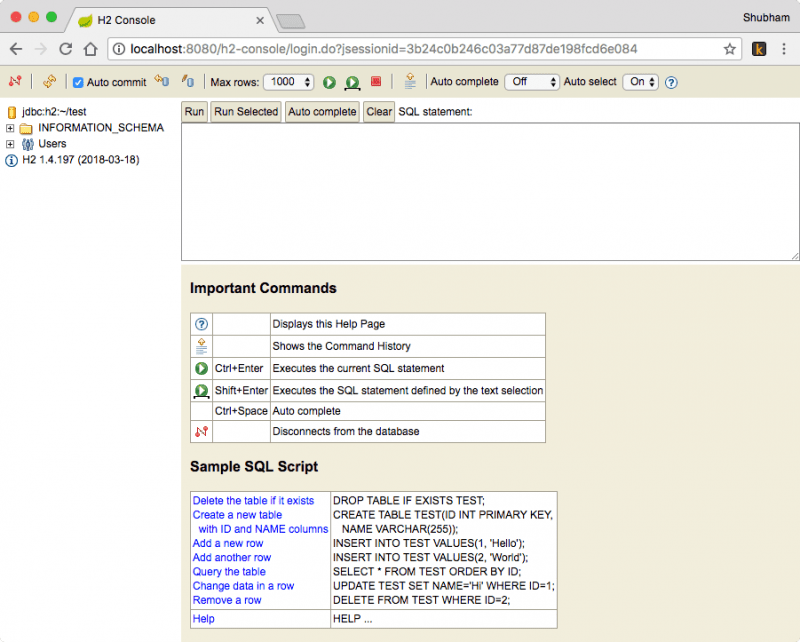Screen dimensions: 800x642
Task: Click the Disconnect icon in commands table
Action: pos(202,431)
